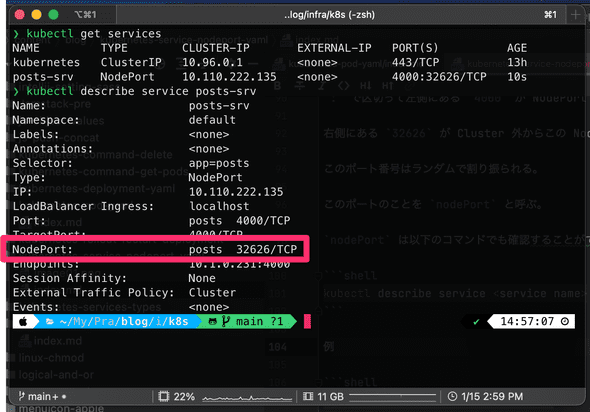This screenshot has height=412, width=590.
Task: Click the CPU usage sparkline graph
Action: click(x=247, y=397)
